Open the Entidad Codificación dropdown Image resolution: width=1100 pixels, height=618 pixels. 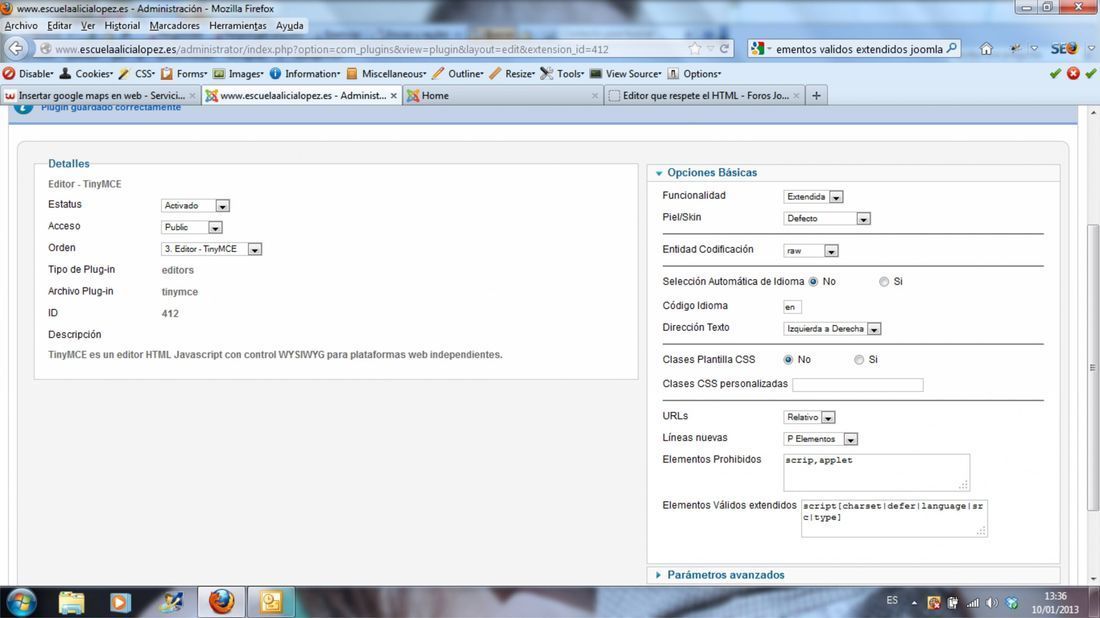point(810,251)
